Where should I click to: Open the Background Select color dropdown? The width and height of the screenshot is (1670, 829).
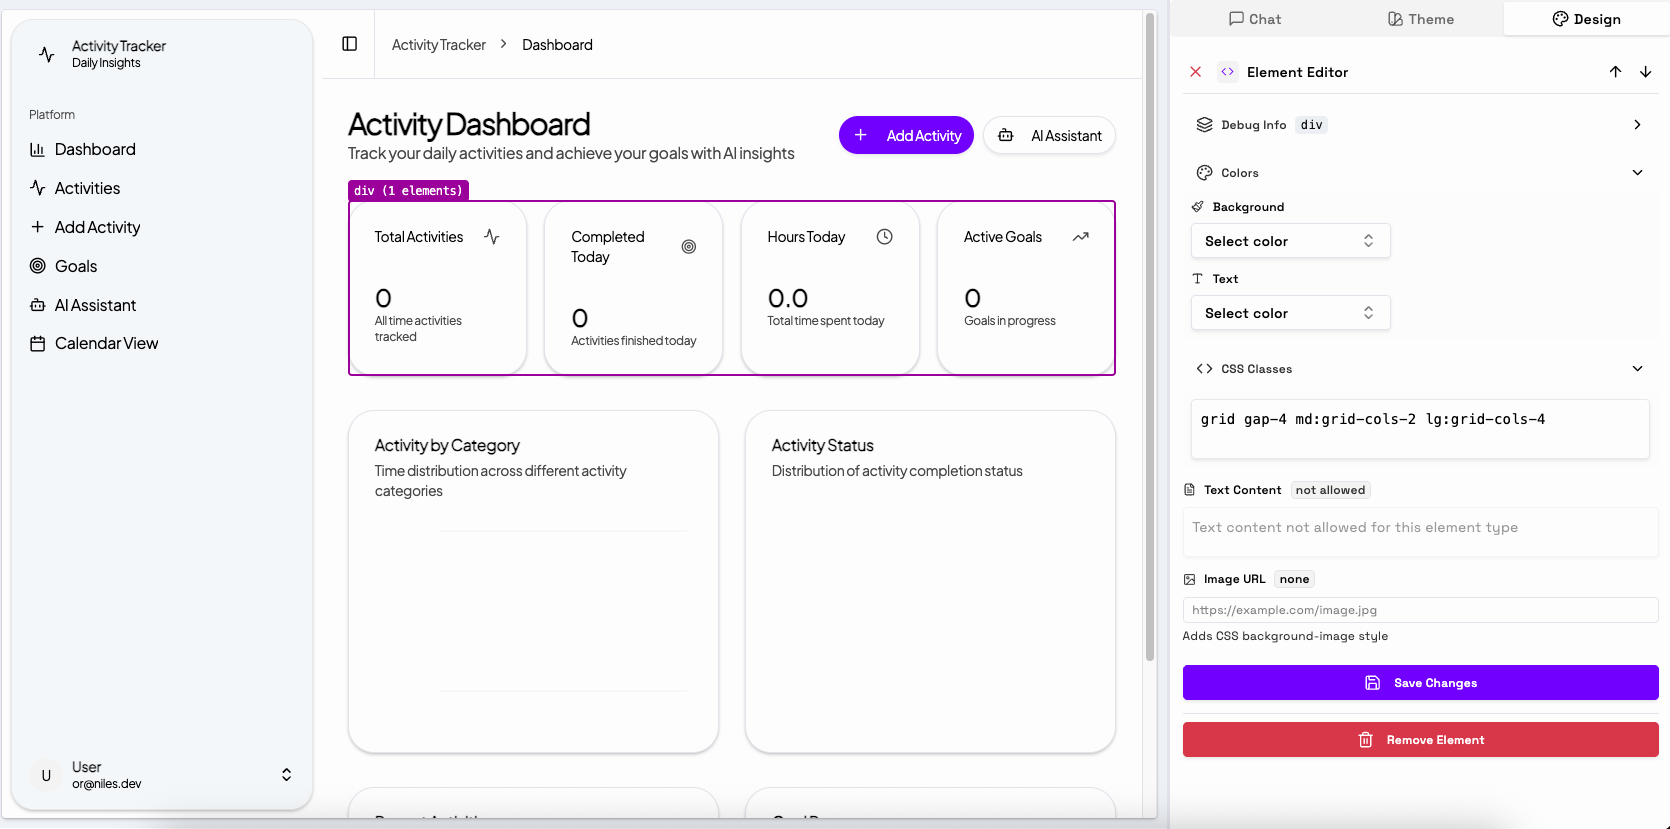click(1290, 241)
